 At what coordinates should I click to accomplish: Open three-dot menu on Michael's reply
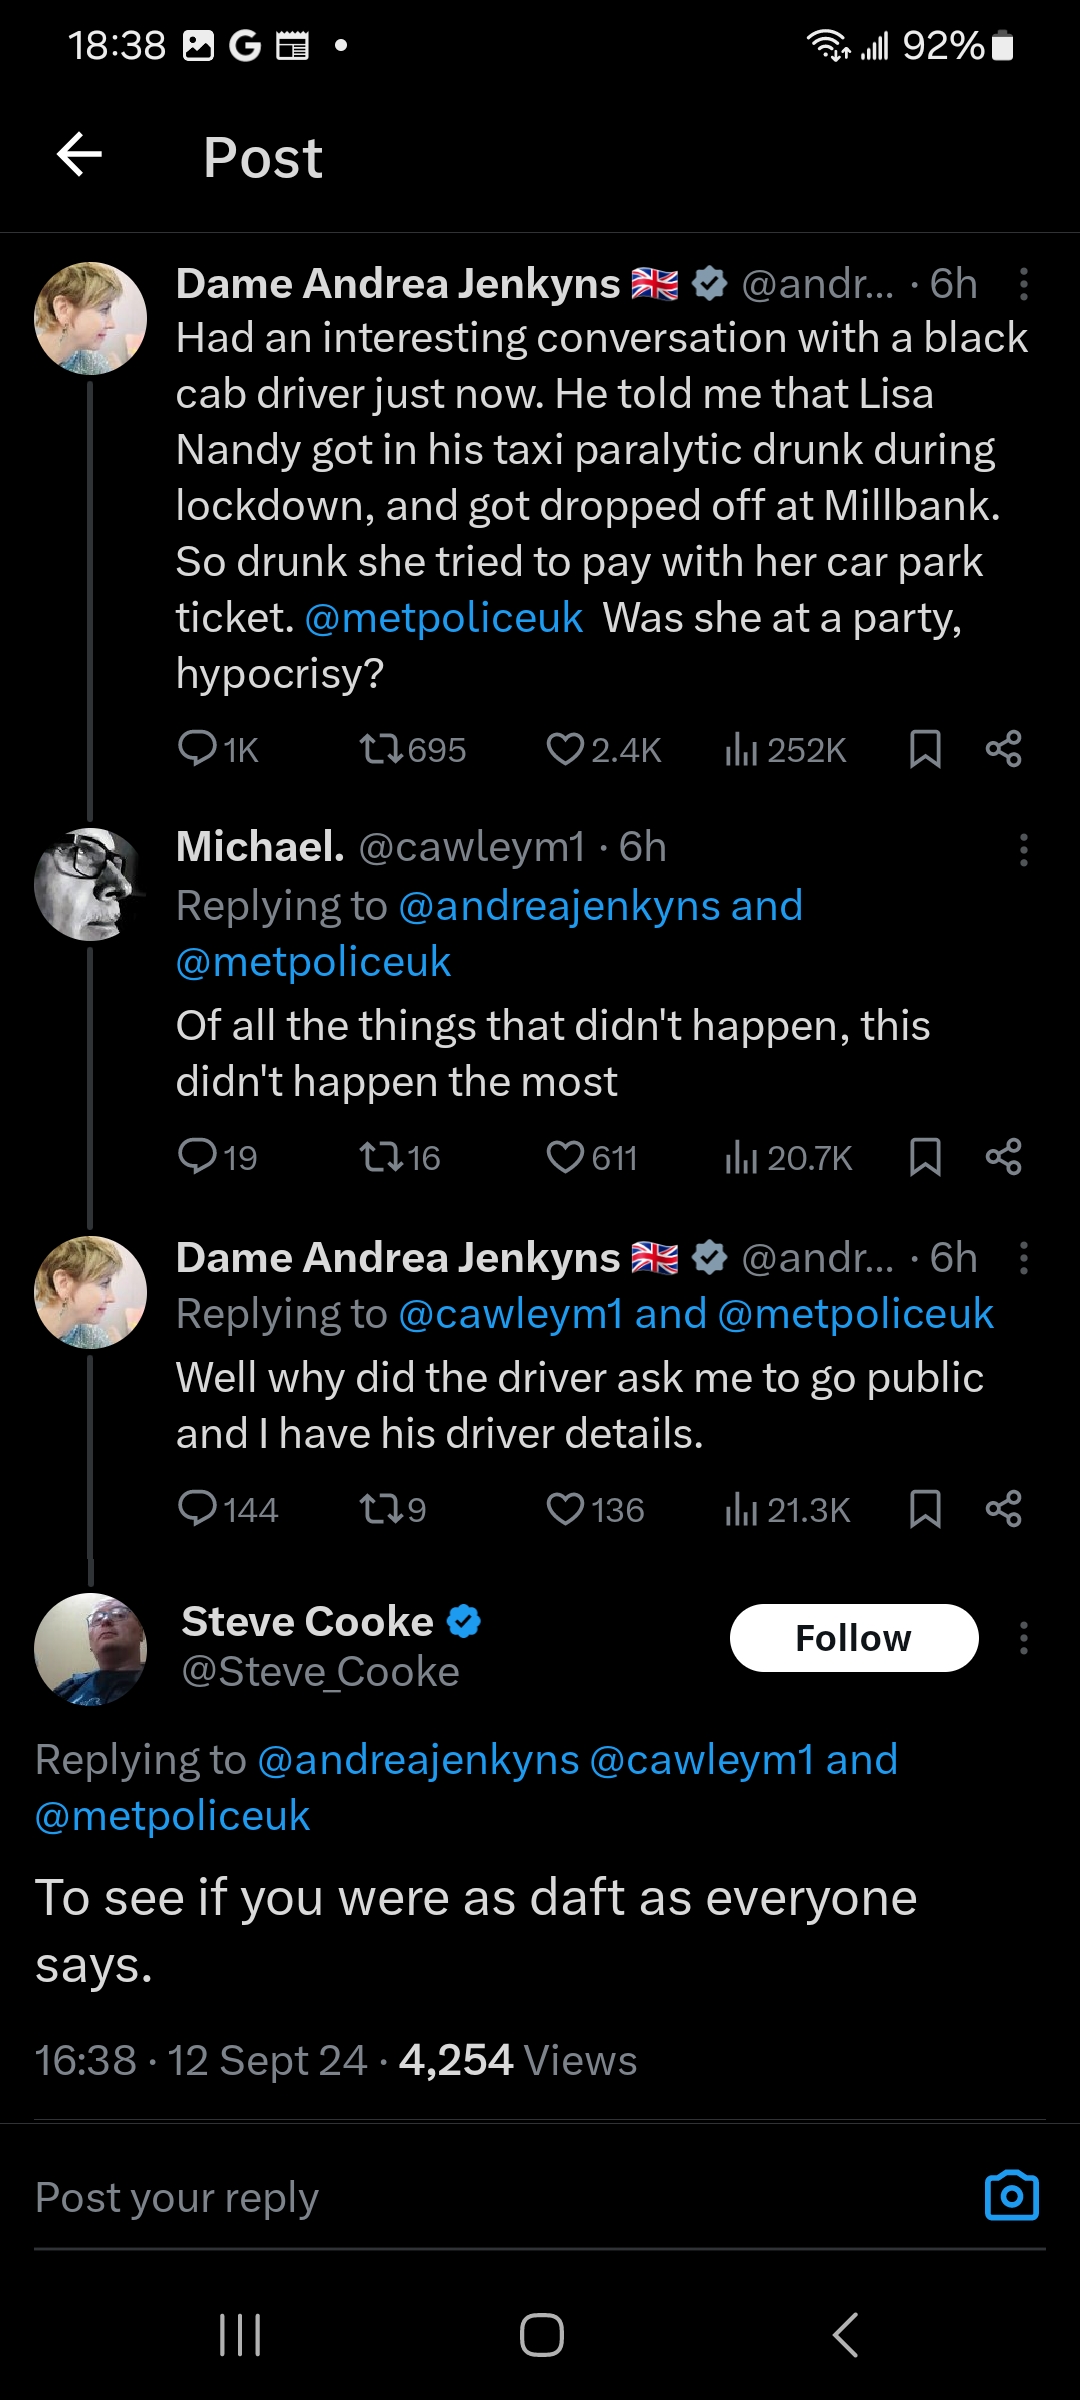pyautogui.click(x=1023, y=850)
